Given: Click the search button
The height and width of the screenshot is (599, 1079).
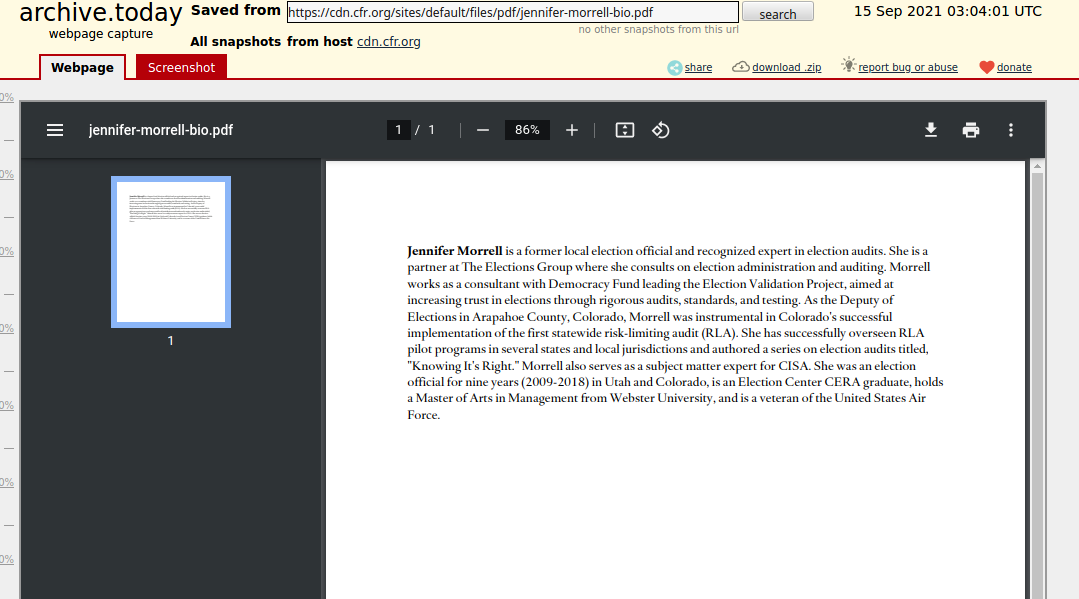Looking at the screenshot, I should (778, 13).
